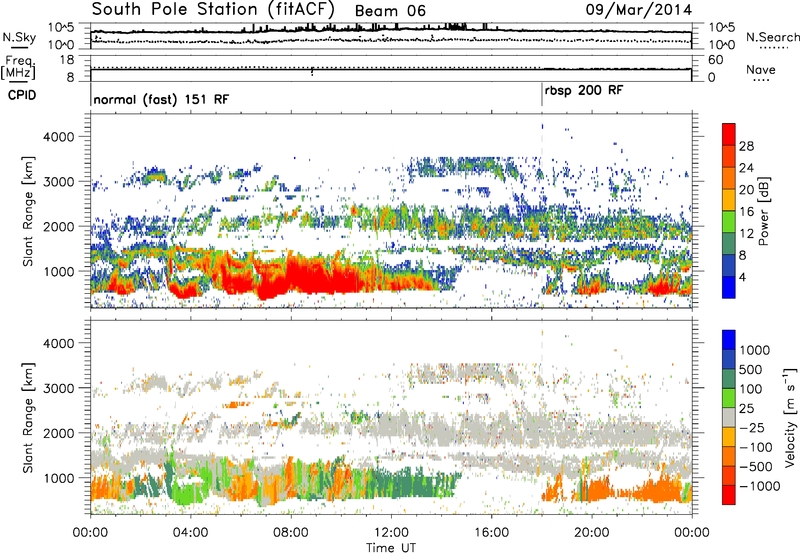The height and width of the screenshot is (554, 800).
Task: Click the "4000" tick of the power panel
Action: coord(58,137)
